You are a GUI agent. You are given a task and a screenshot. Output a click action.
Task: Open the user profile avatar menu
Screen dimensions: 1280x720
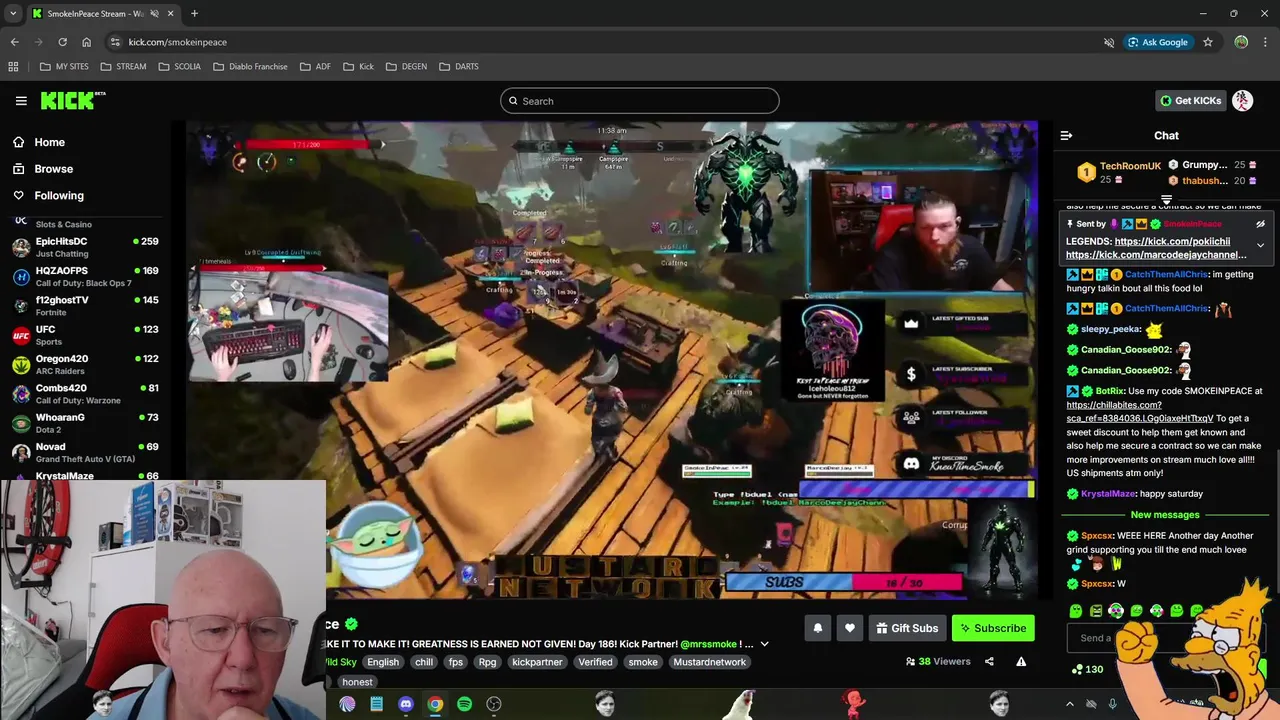tap(1242, 101)
